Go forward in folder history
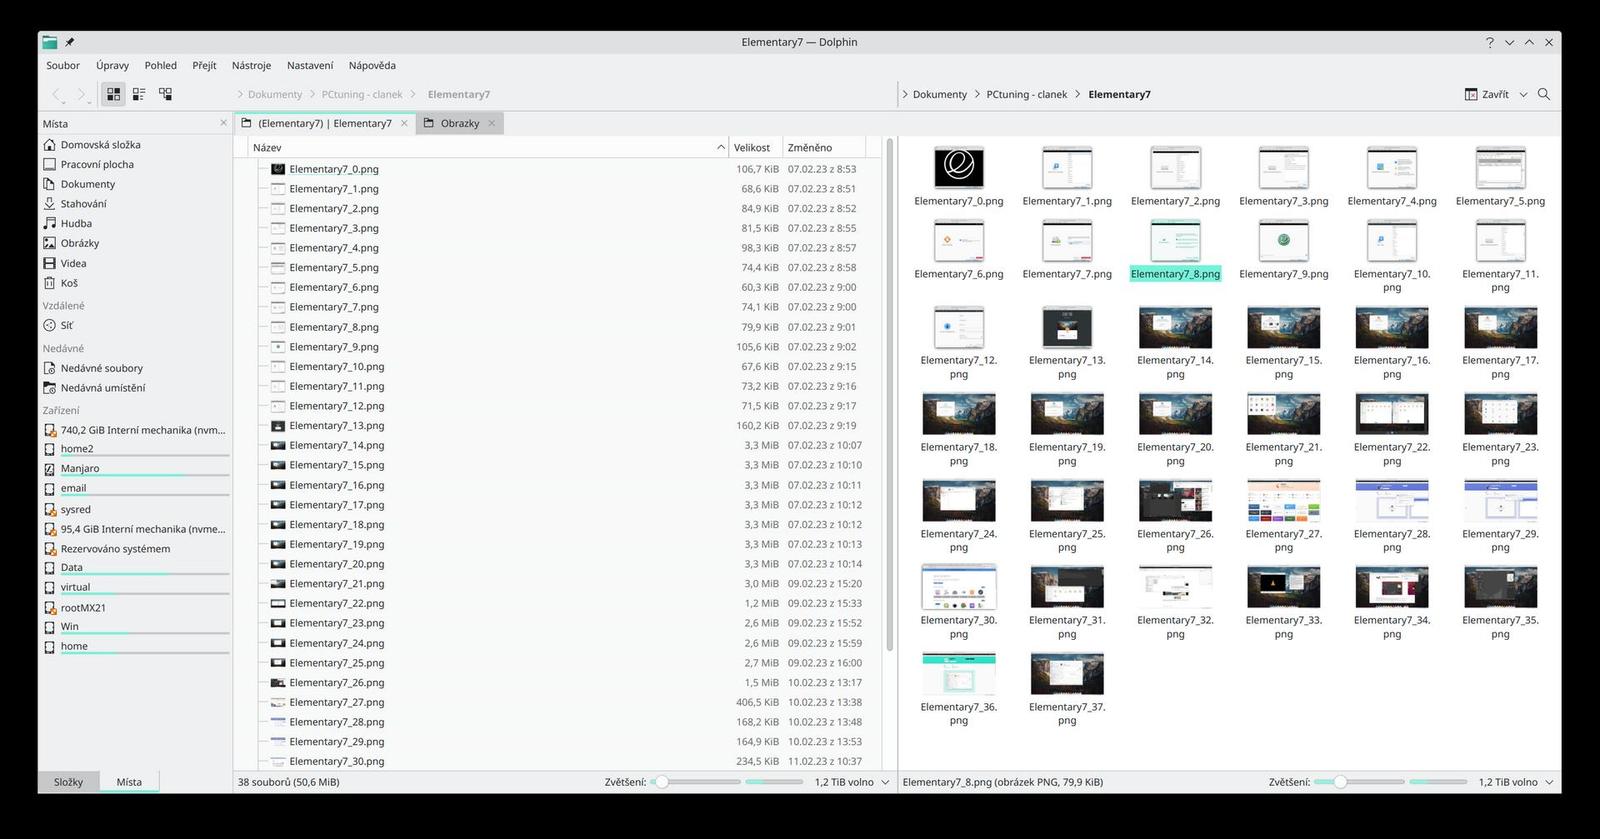This screenshot has height=839, width=1600. 81,94
